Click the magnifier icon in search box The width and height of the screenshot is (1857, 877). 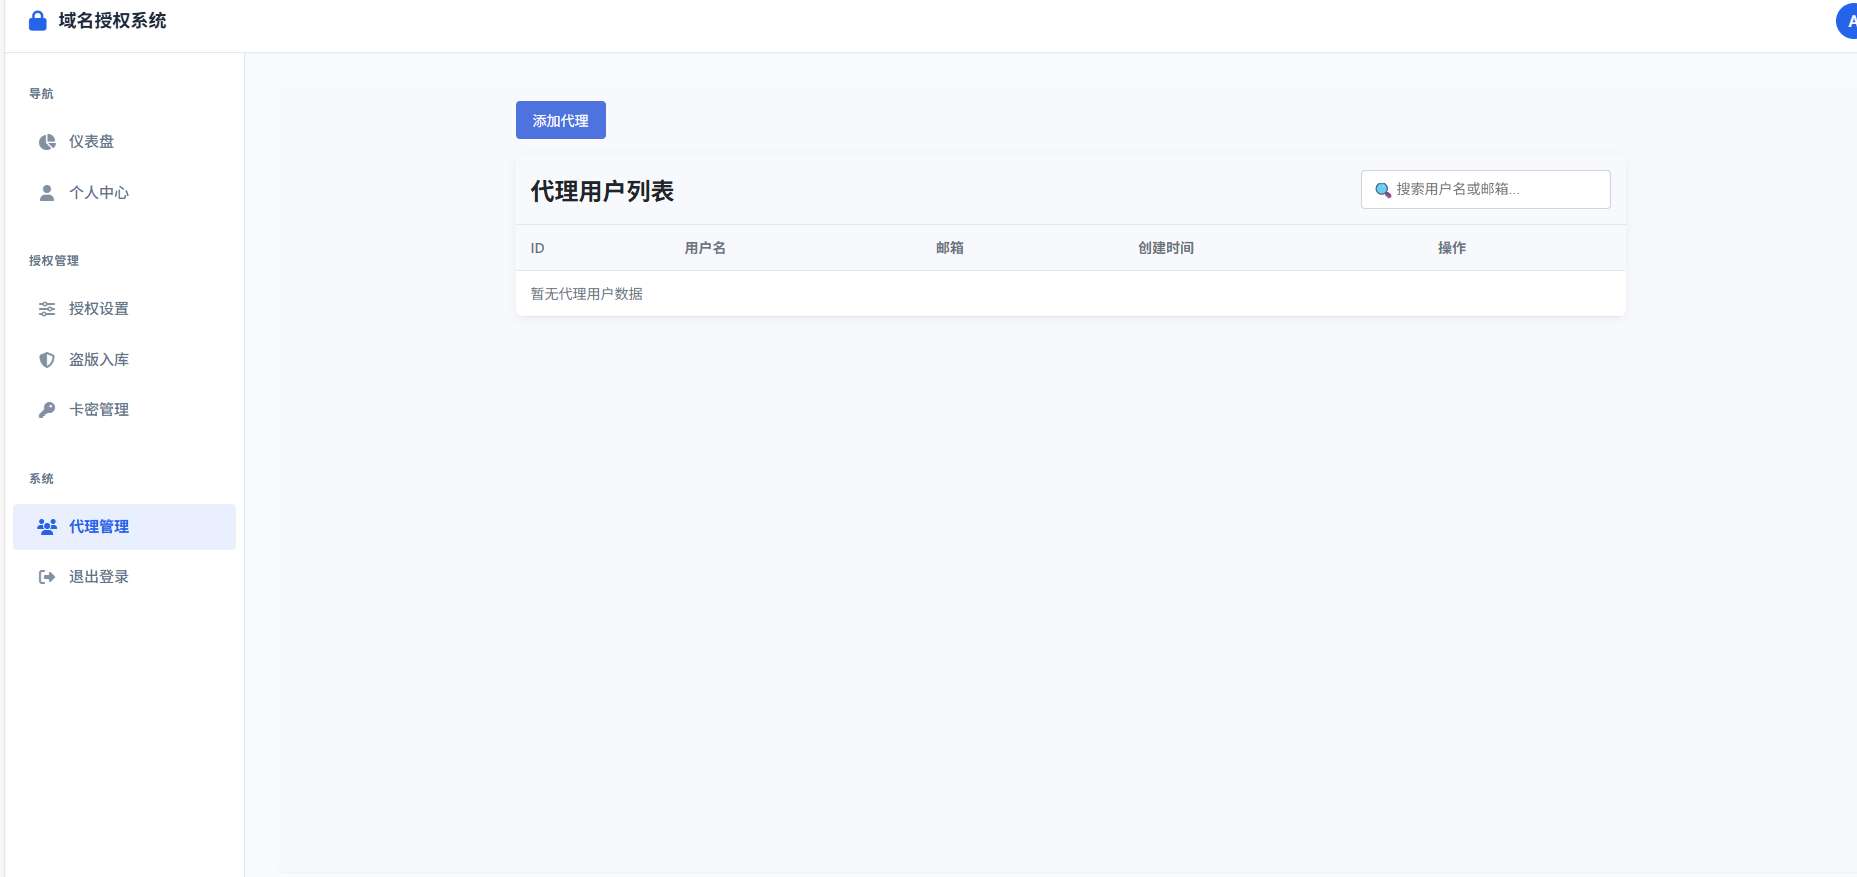[1383, 190]
